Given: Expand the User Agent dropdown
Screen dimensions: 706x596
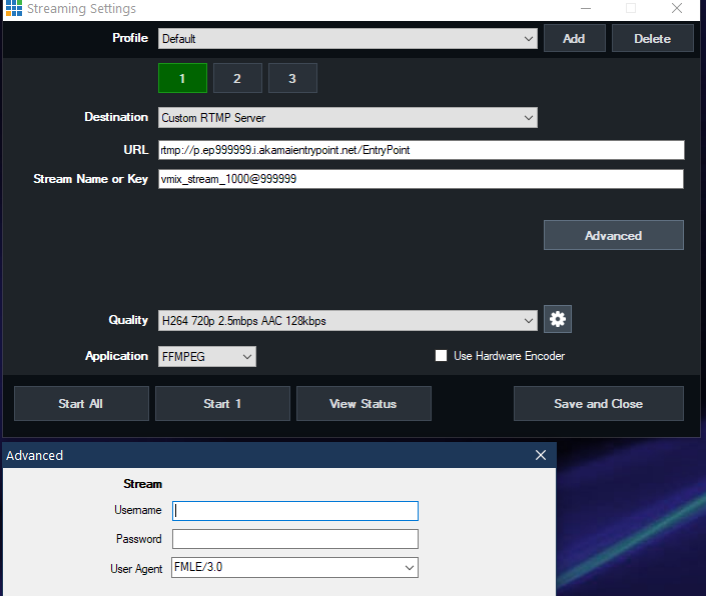Looking at the screenshot, I should point(408,568).
